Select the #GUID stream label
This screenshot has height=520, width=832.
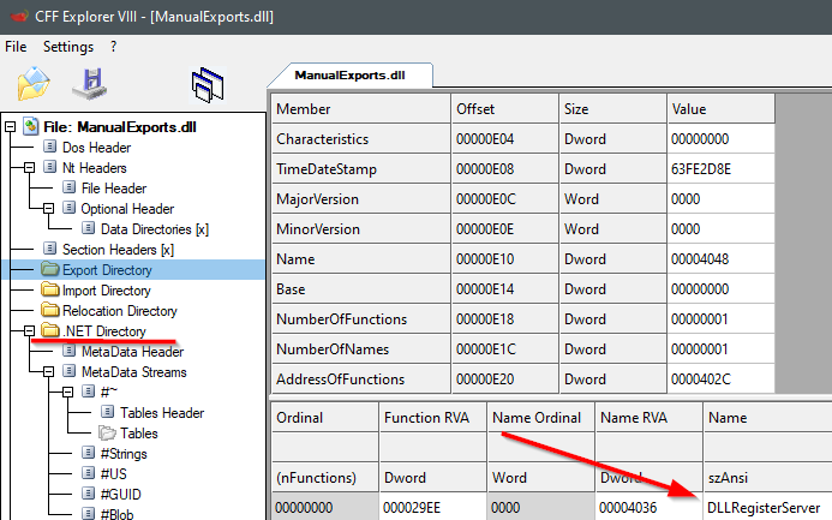pyautogui.click(x=121, y=495)
